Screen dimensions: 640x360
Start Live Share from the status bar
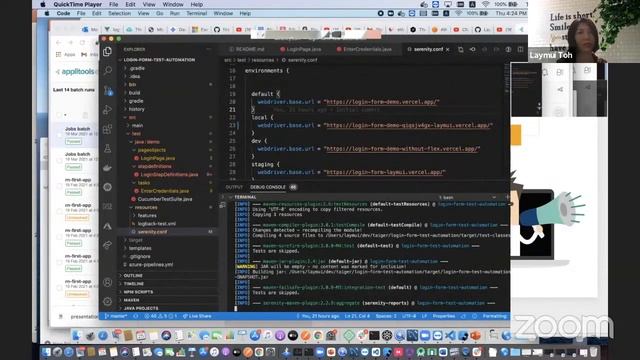(x=197, y=316)
